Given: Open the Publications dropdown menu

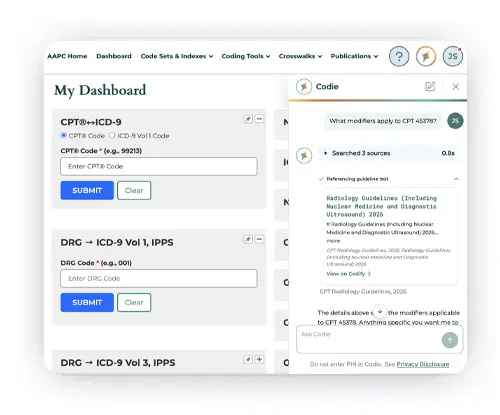Looking at the screenshot, I should point(354,56).
